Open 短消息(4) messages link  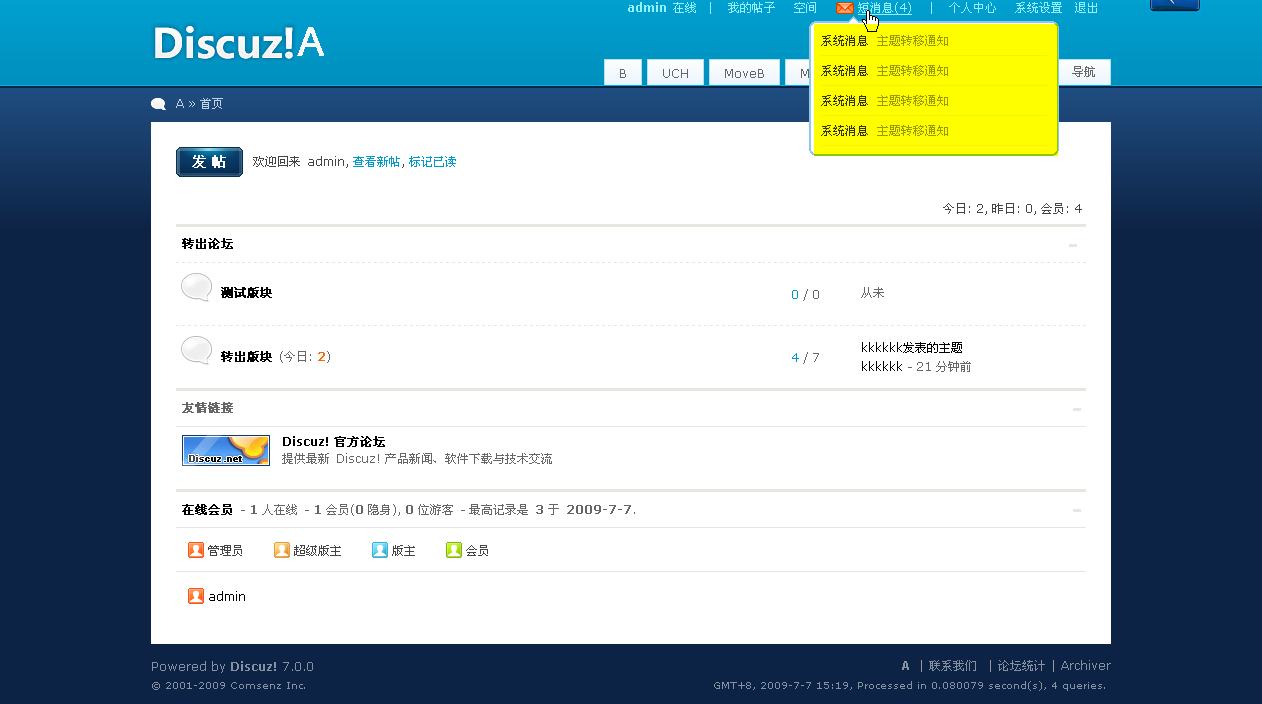(x=885, y=8)
